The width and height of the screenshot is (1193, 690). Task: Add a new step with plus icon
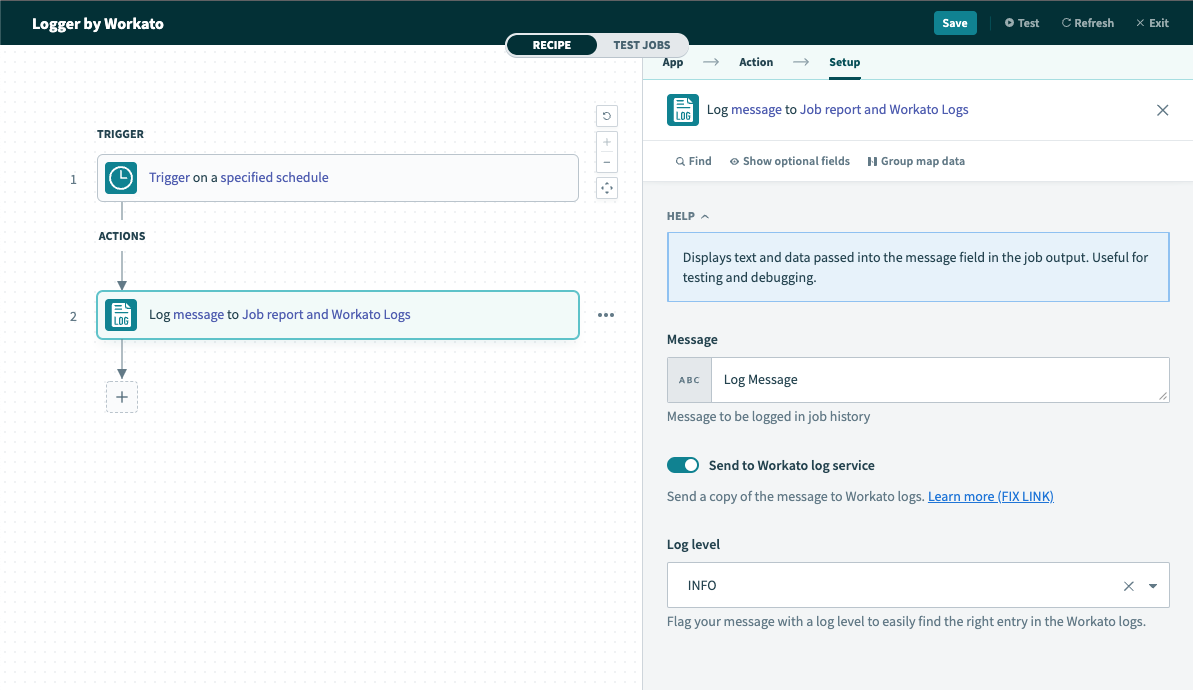pyautogui.click(x=122, y=397)
